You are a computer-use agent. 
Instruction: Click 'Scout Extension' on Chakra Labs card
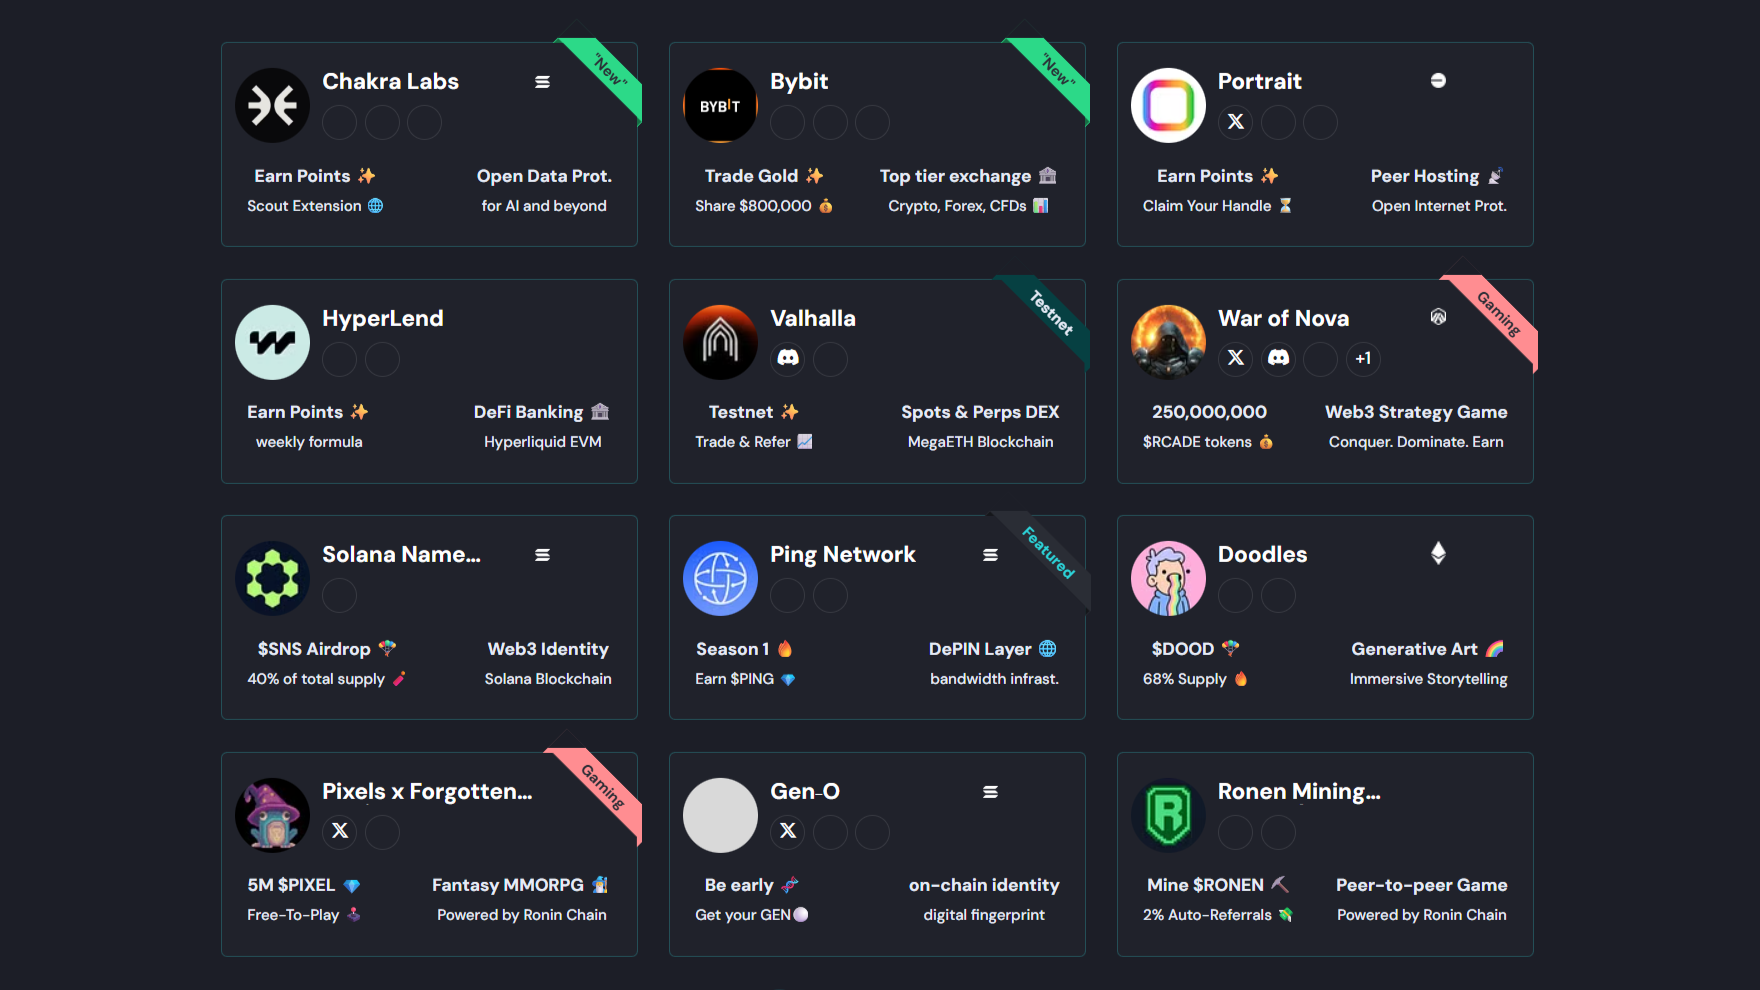pos(315,206)
